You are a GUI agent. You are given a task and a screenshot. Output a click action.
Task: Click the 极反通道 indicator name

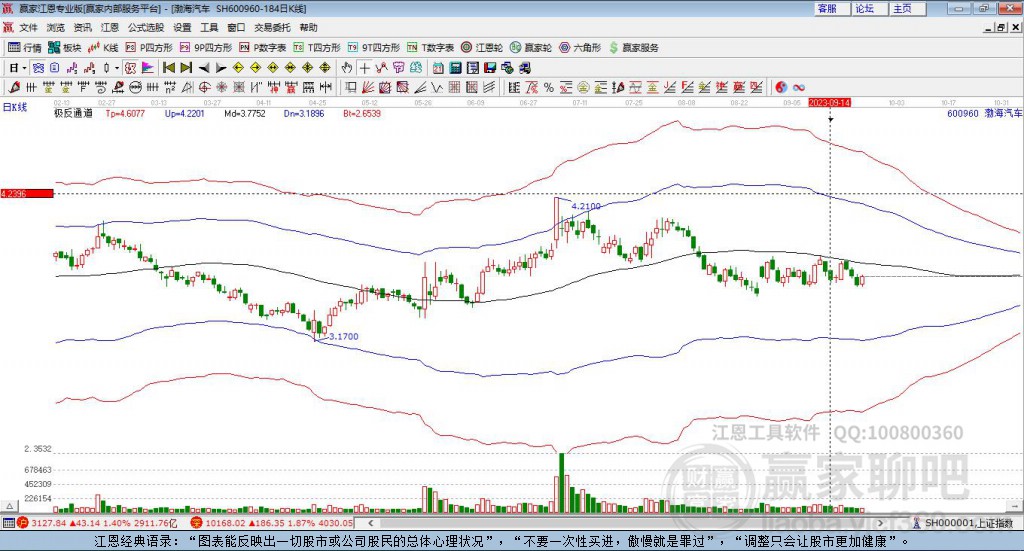coord(74,113)
